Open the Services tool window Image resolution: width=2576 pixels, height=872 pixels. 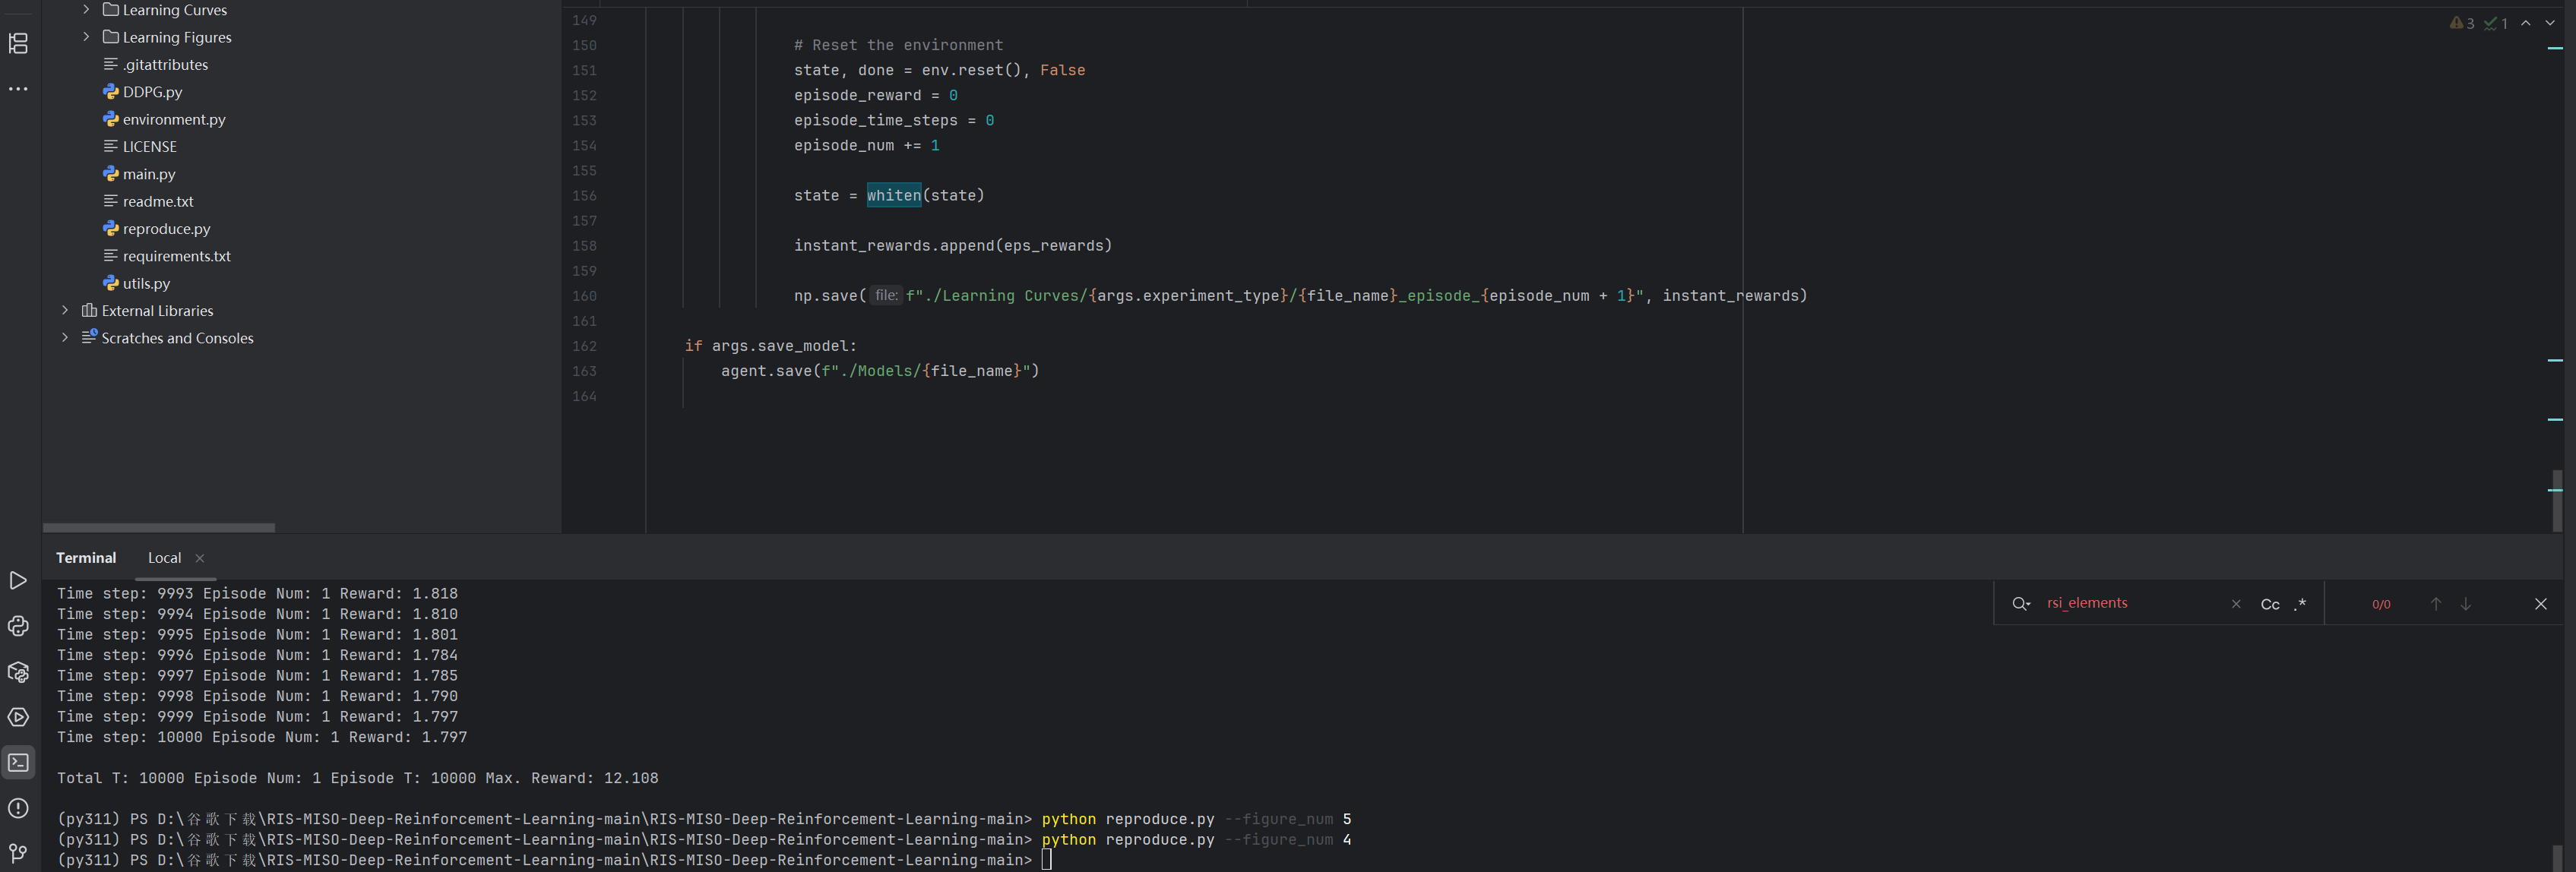coord(18,717)
